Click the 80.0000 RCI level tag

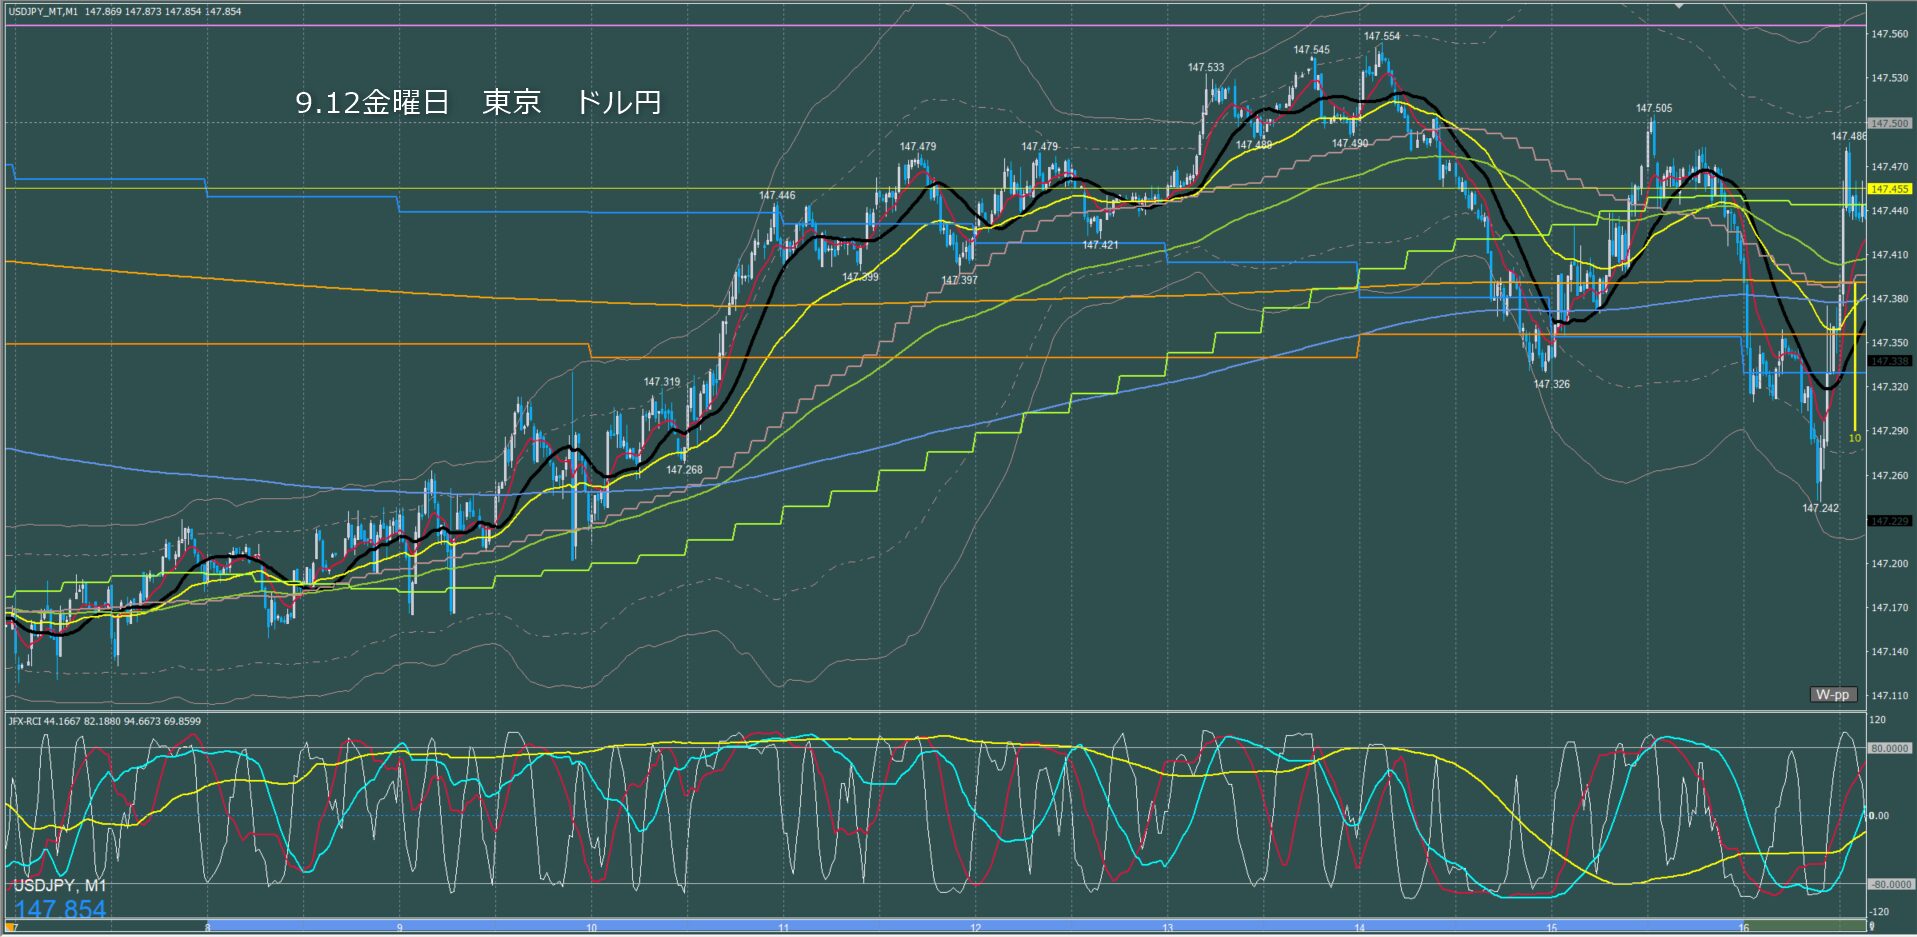1889,748
